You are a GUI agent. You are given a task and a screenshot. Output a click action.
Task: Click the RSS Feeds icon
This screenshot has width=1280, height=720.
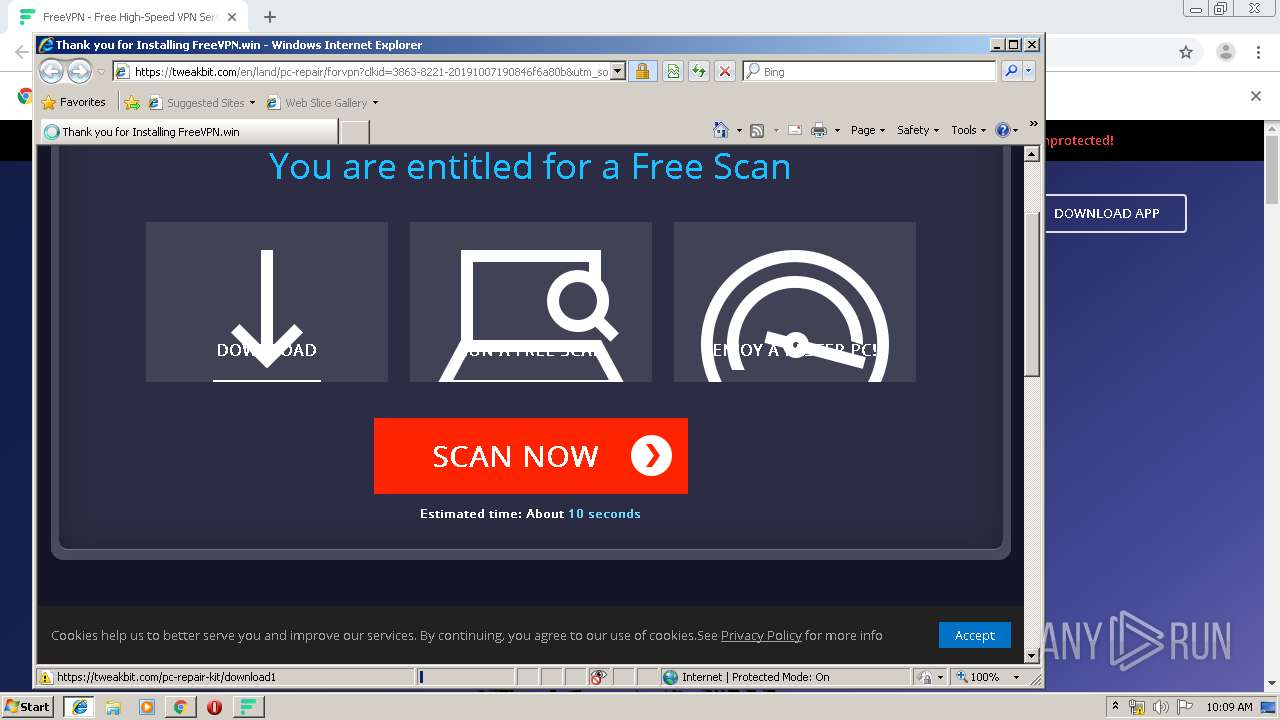click(x=757, y=130)
